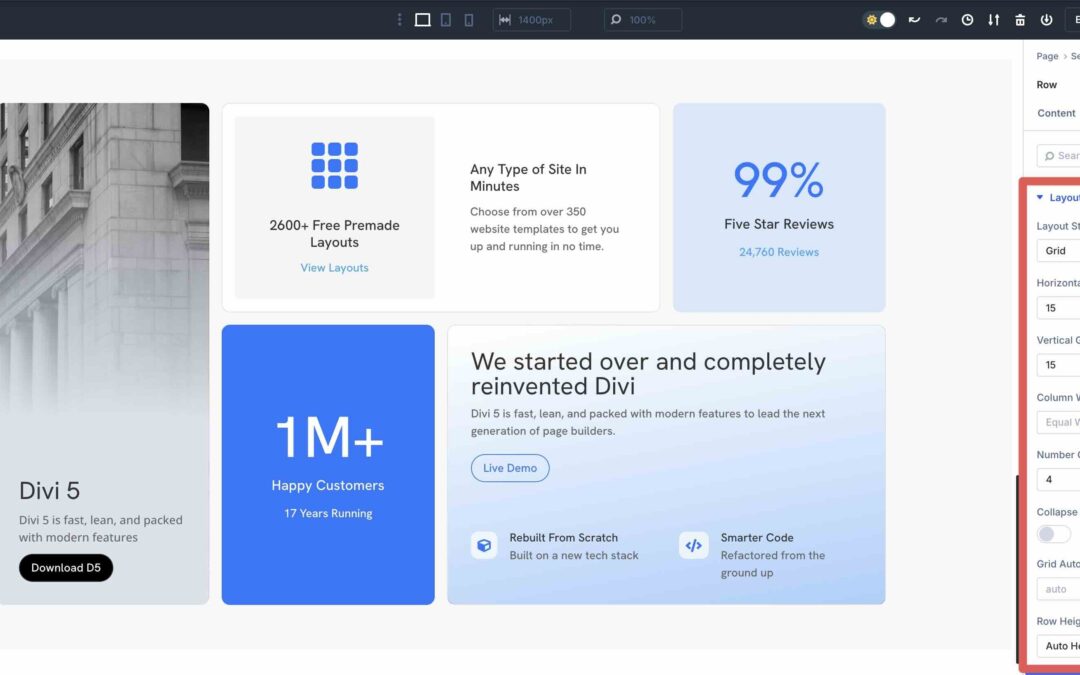
Task: Switch to phone preview mode
Action: pyautogui.click(x=468, y=20)
